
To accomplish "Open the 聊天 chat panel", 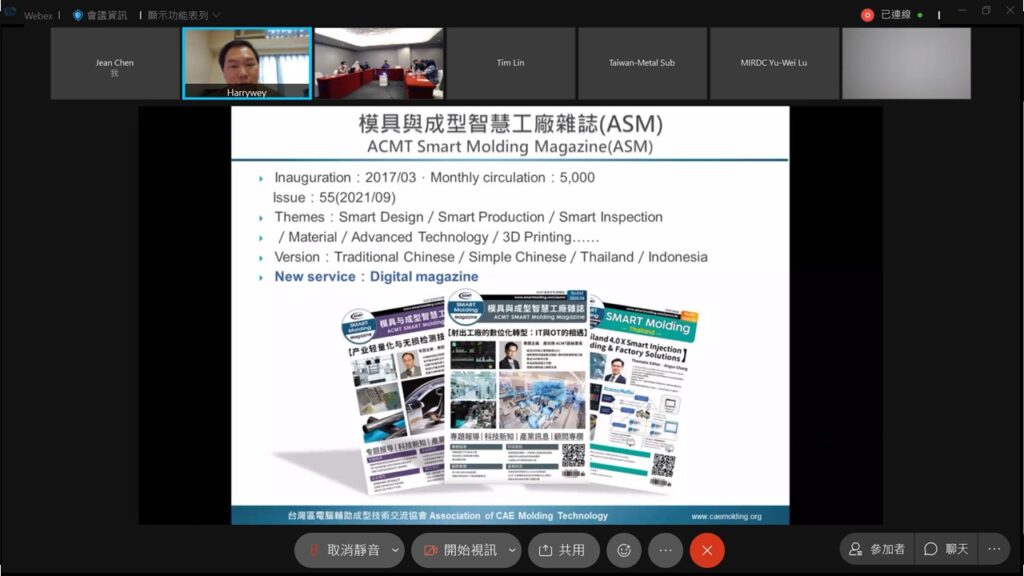I will [946, 549].
